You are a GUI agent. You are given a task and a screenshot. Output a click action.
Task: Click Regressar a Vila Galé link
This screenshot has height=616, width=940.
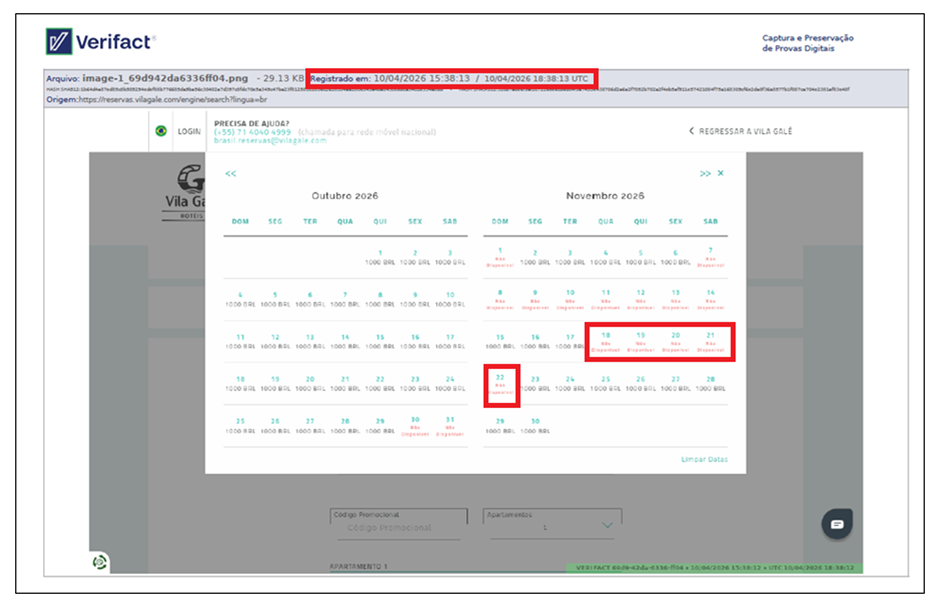[740, 131]
